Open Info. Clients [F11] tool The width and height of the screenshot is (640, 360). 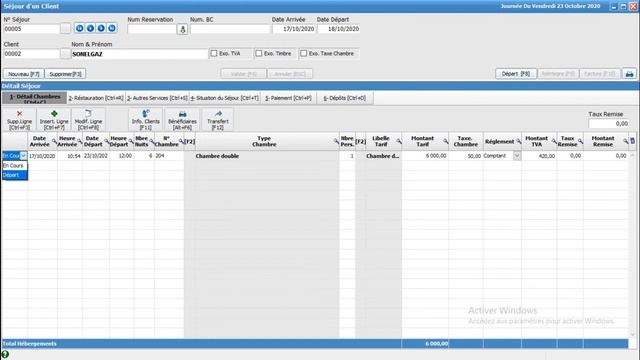[x=146, y=120]
